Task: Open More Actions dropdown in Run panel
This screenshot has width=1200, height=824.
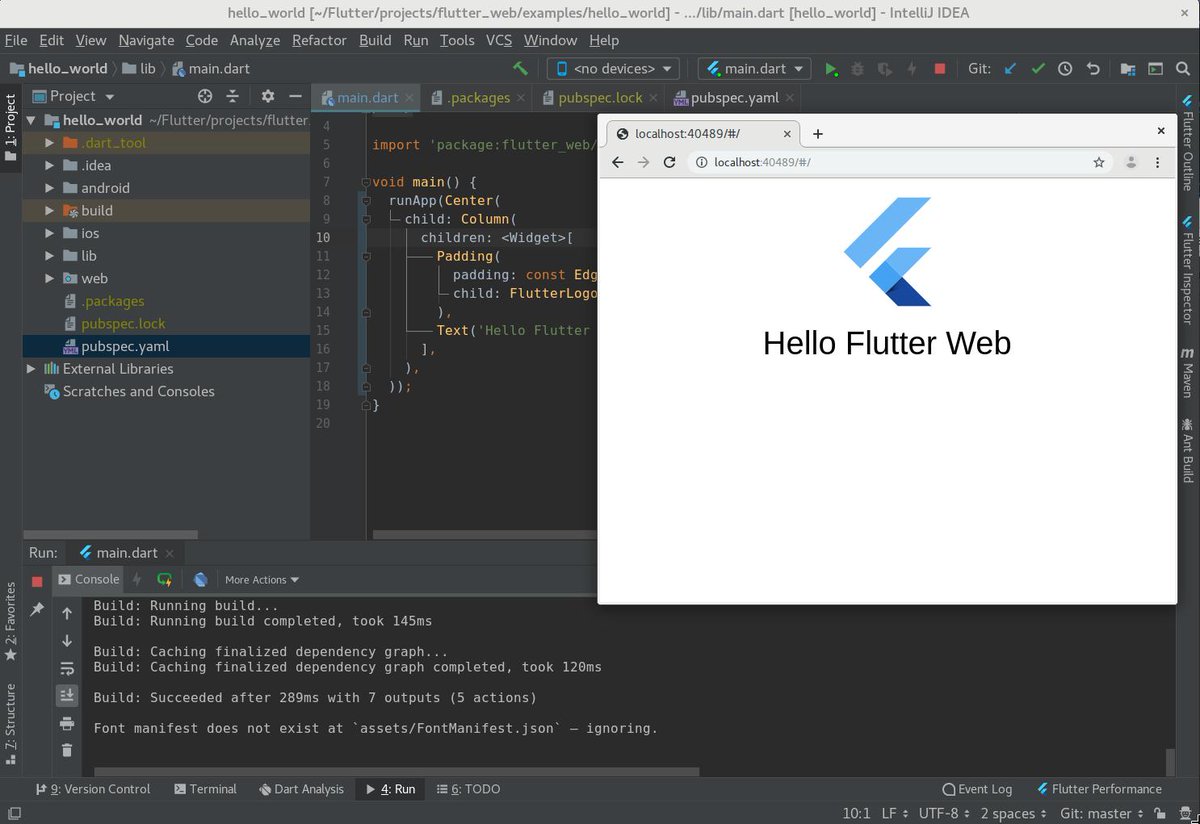Action: point(262,580)
